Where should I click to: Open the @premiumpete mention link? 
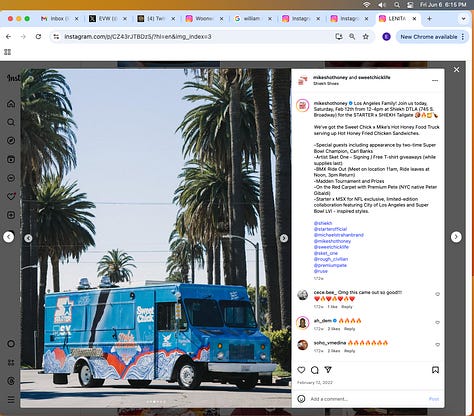(x=330, y=265)
